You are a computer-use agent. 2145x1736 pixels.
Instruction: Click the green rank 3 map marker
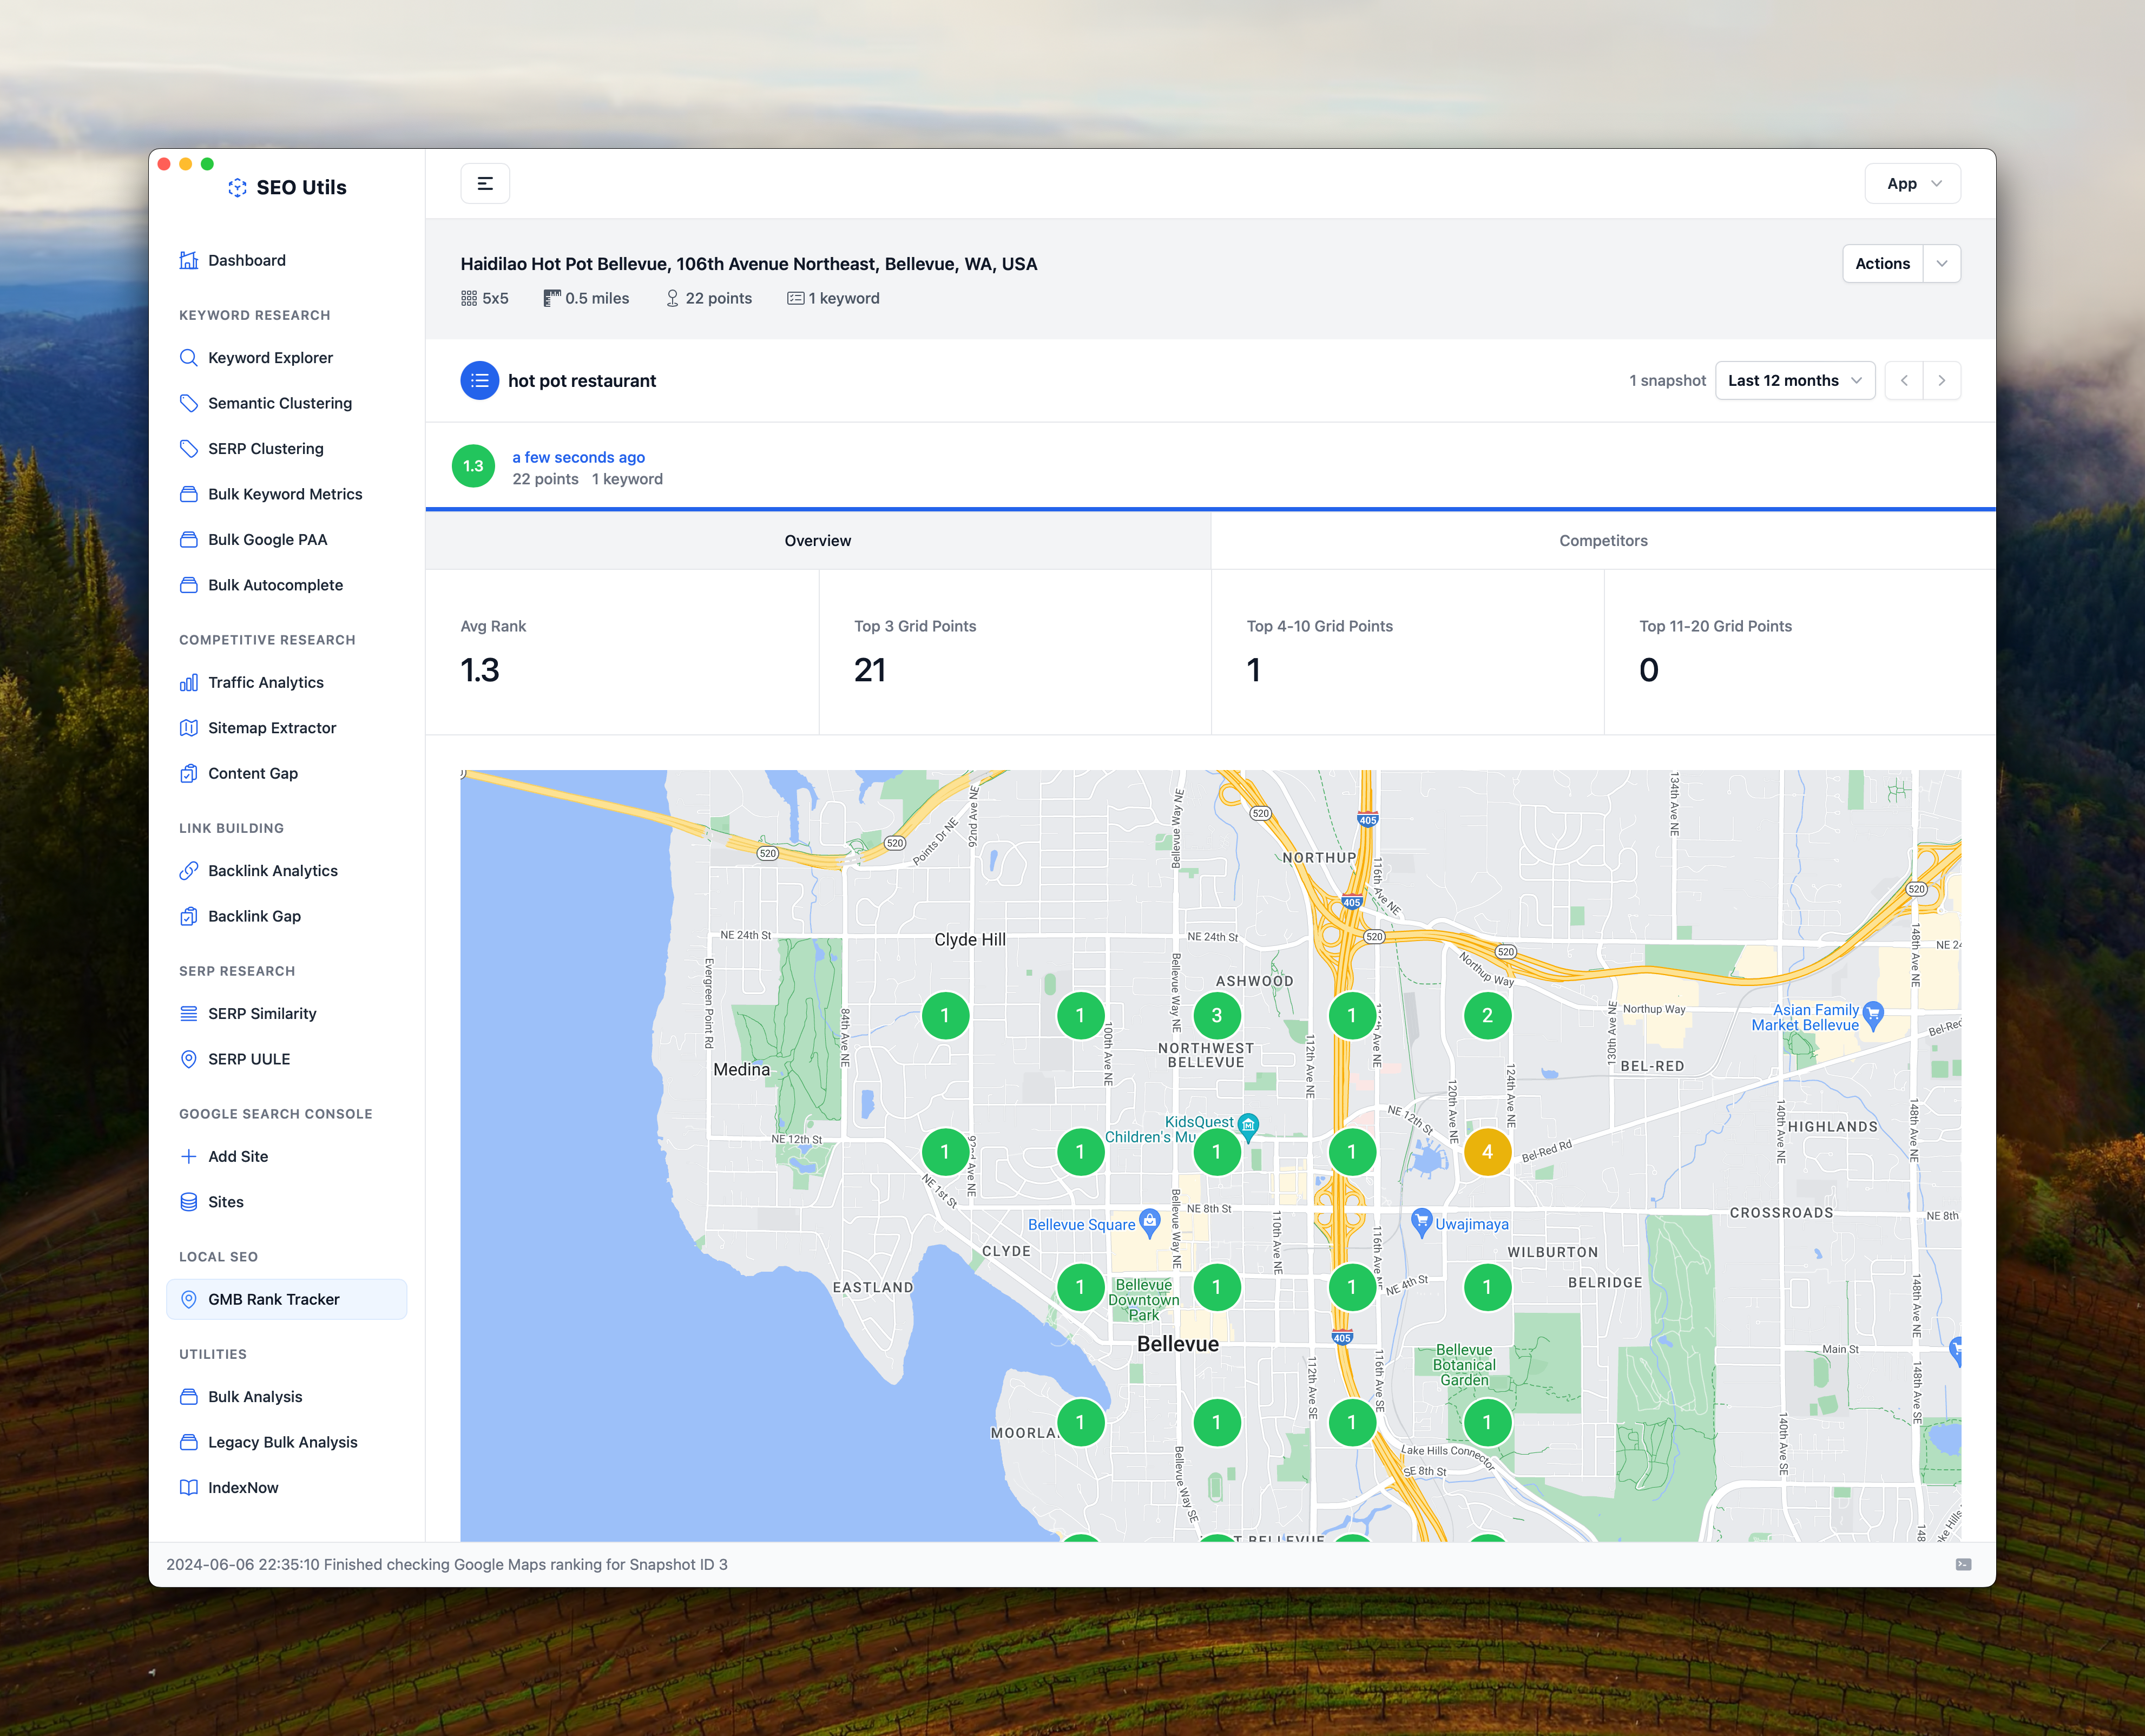[1216, 1016]
